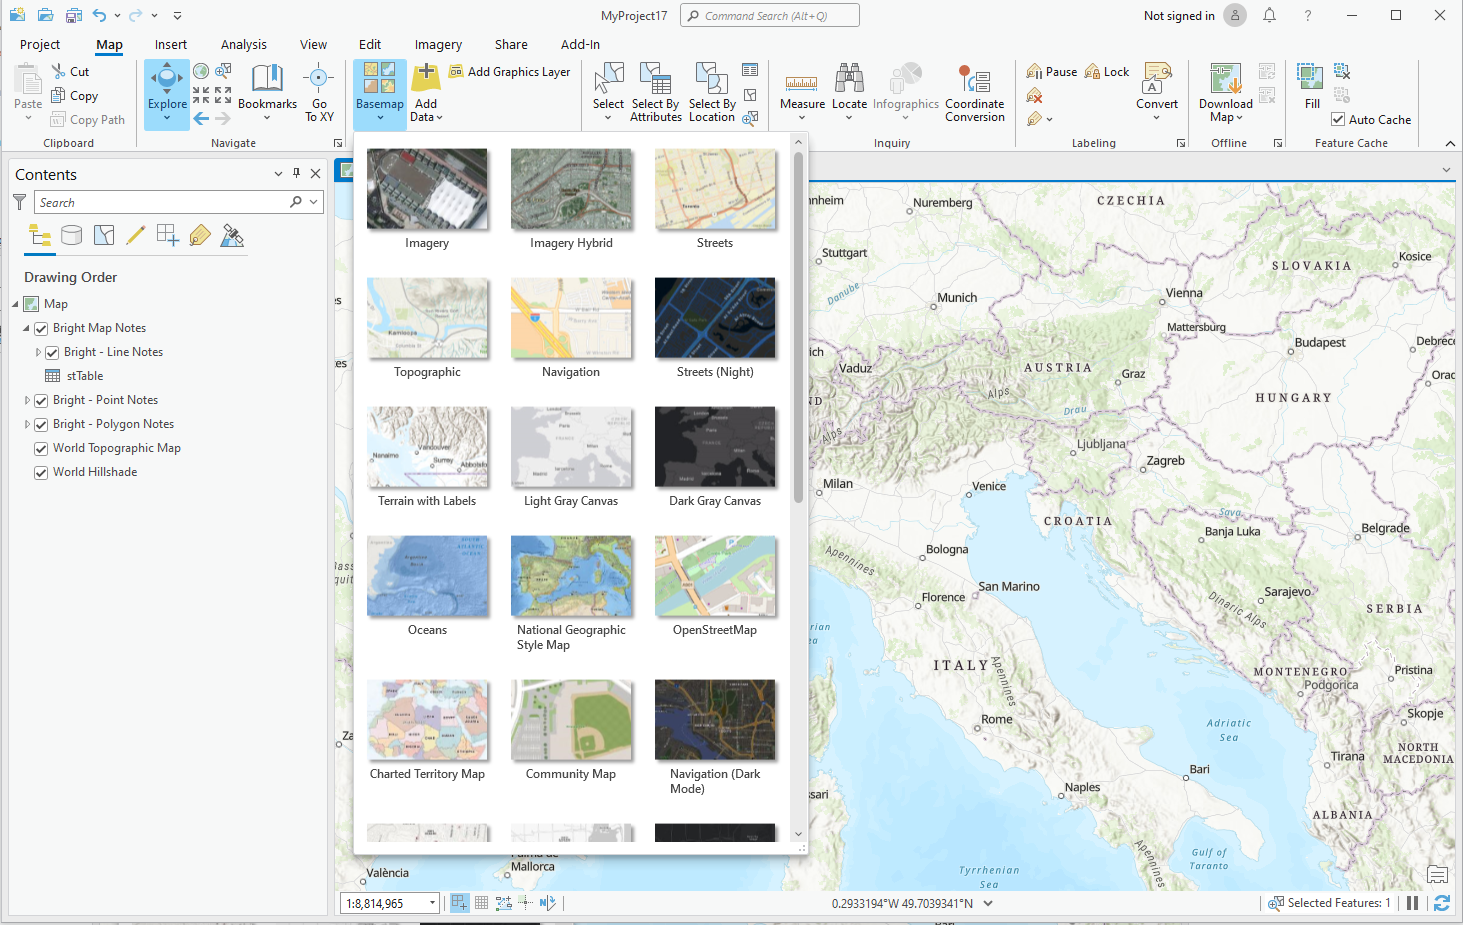Choose the Topographic basemap thumbnail
This screenshot has height=925, width=1463.
(427, 318)
